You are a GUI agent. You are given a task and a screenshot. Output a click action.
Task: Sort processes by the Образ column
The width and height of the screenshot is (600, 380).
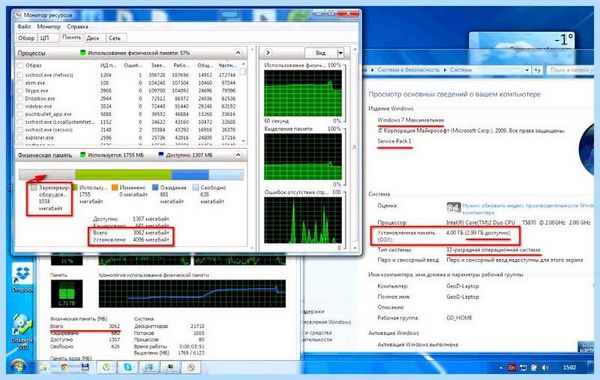pos(33,65)
